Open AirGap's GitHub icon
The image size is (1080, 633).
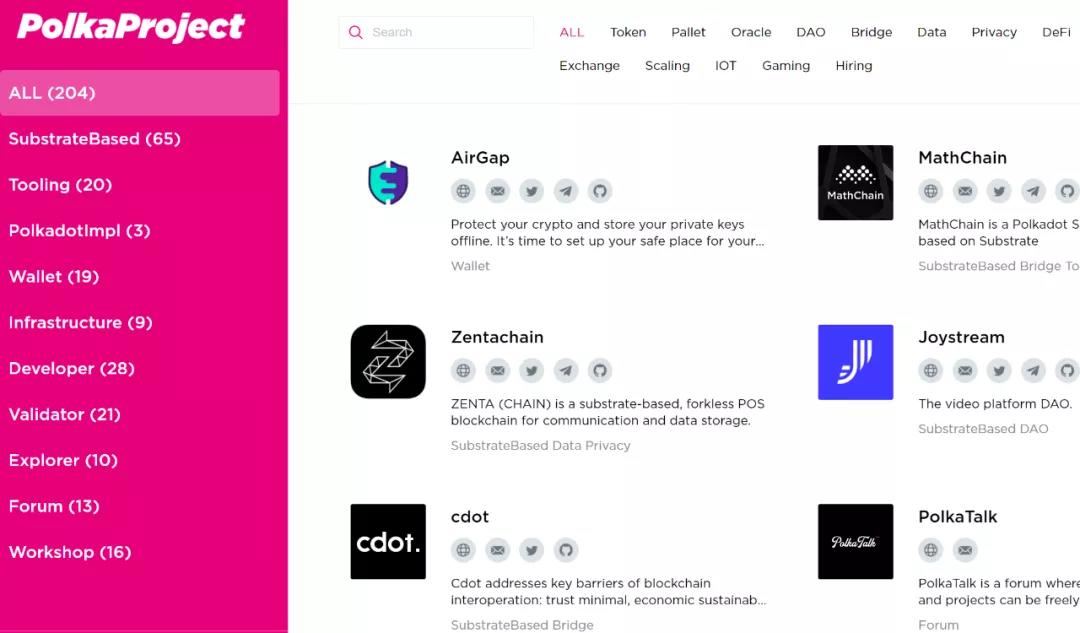coord(600,191)
